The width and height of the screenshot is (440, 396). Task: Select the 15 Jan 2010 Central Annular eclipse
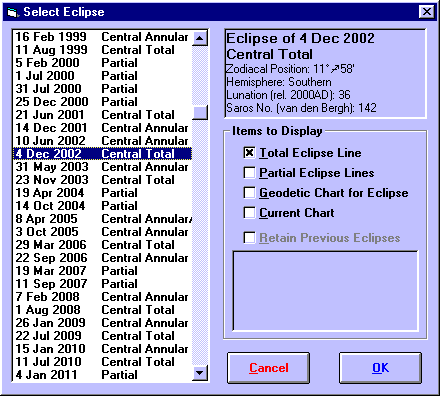(x=102, y=349)
